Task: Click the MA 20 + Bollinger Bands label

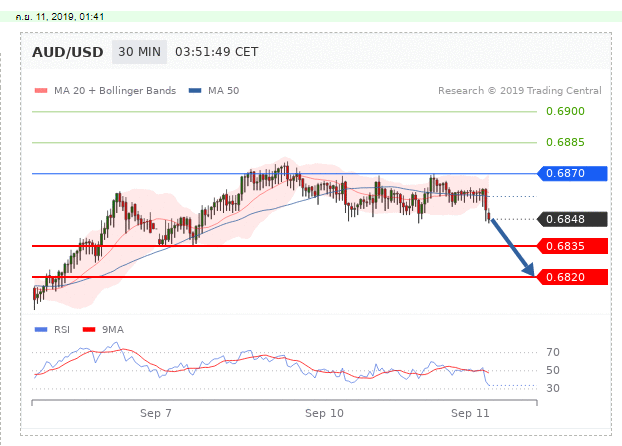Action: coord(115,90)
